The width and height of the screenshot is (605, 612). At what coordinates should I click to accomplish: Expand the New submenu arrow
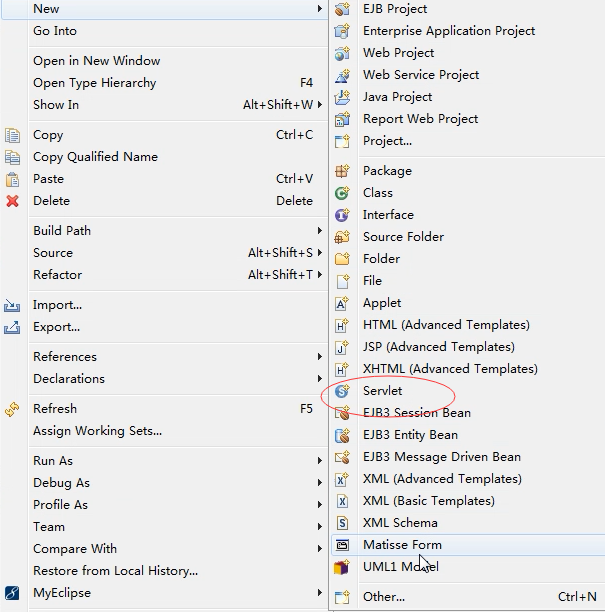pyautogui.click(x=320, y=9)
